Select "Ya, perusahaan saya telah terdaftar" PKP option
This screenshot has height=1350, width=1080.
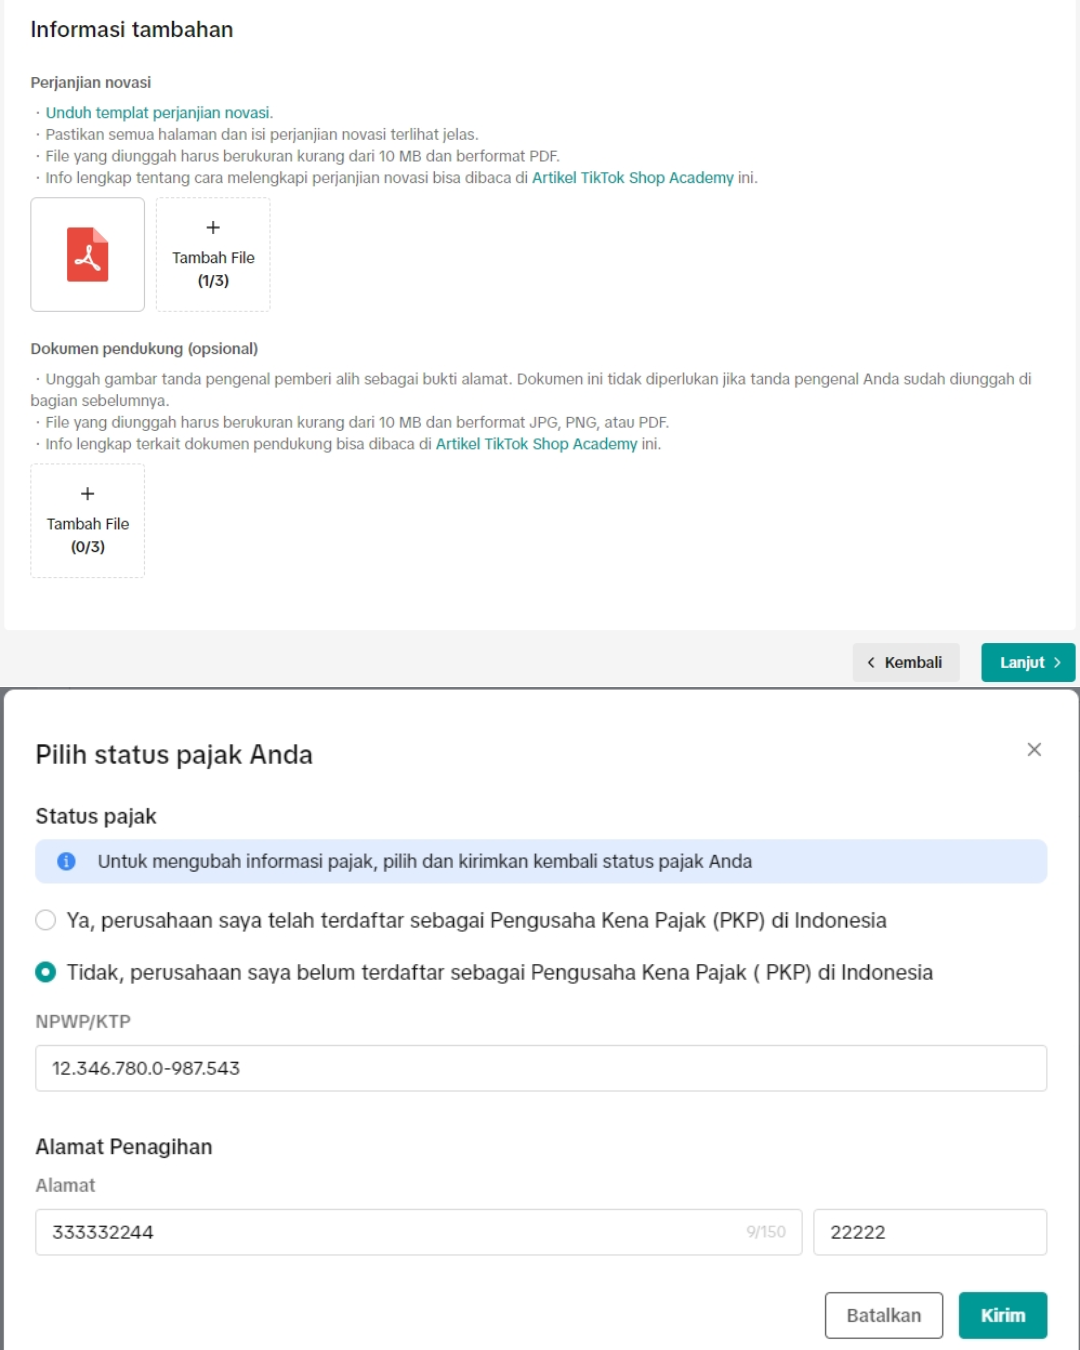[x=46, y=921]
